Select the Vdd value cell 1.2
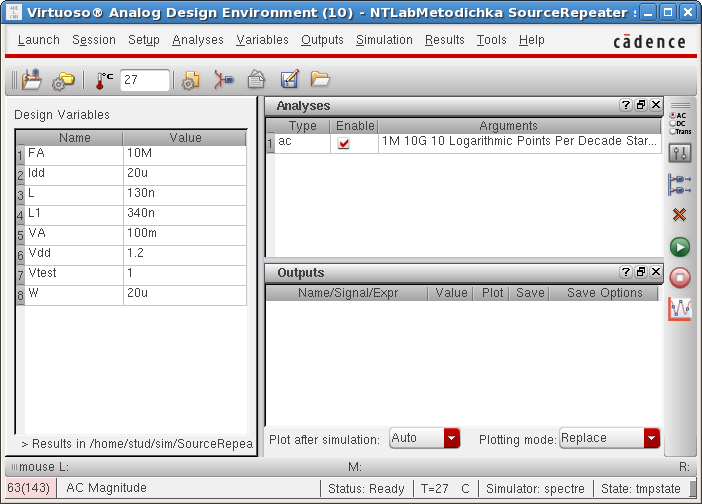Image resolution: width=702 pixels, height=504 pixels. (185, 256)
